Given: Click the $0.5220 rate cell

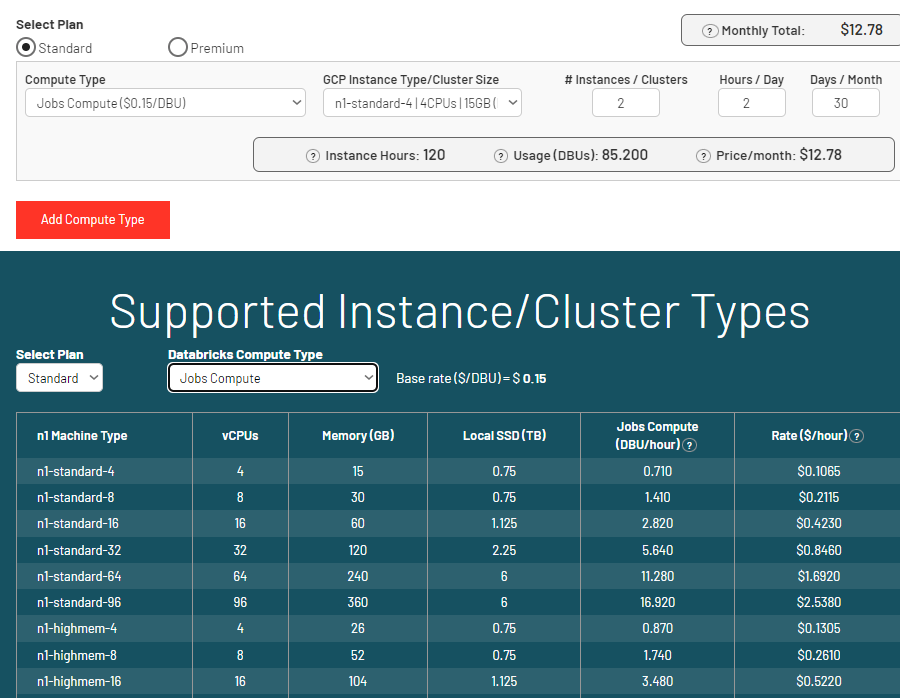Looking at the screenshot, I should pos(818,681).
